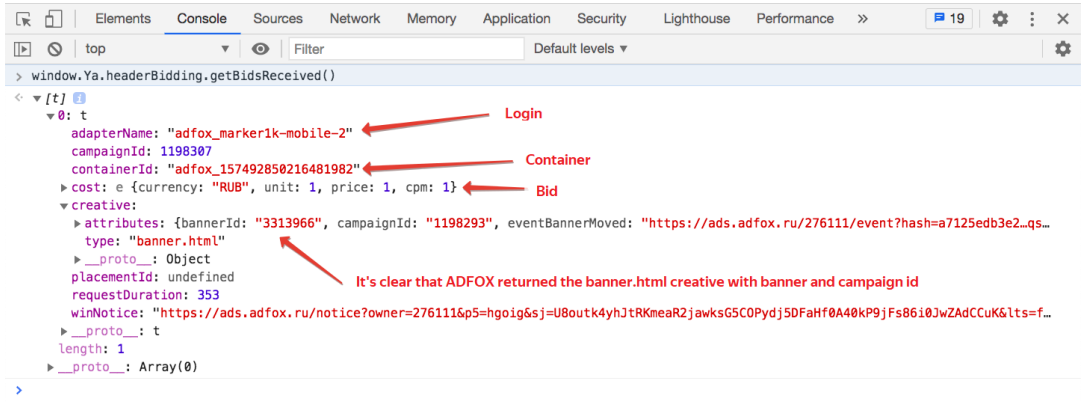
Task: Open the console settings gear below the toolbar
Action: (x=1062, y=49)
